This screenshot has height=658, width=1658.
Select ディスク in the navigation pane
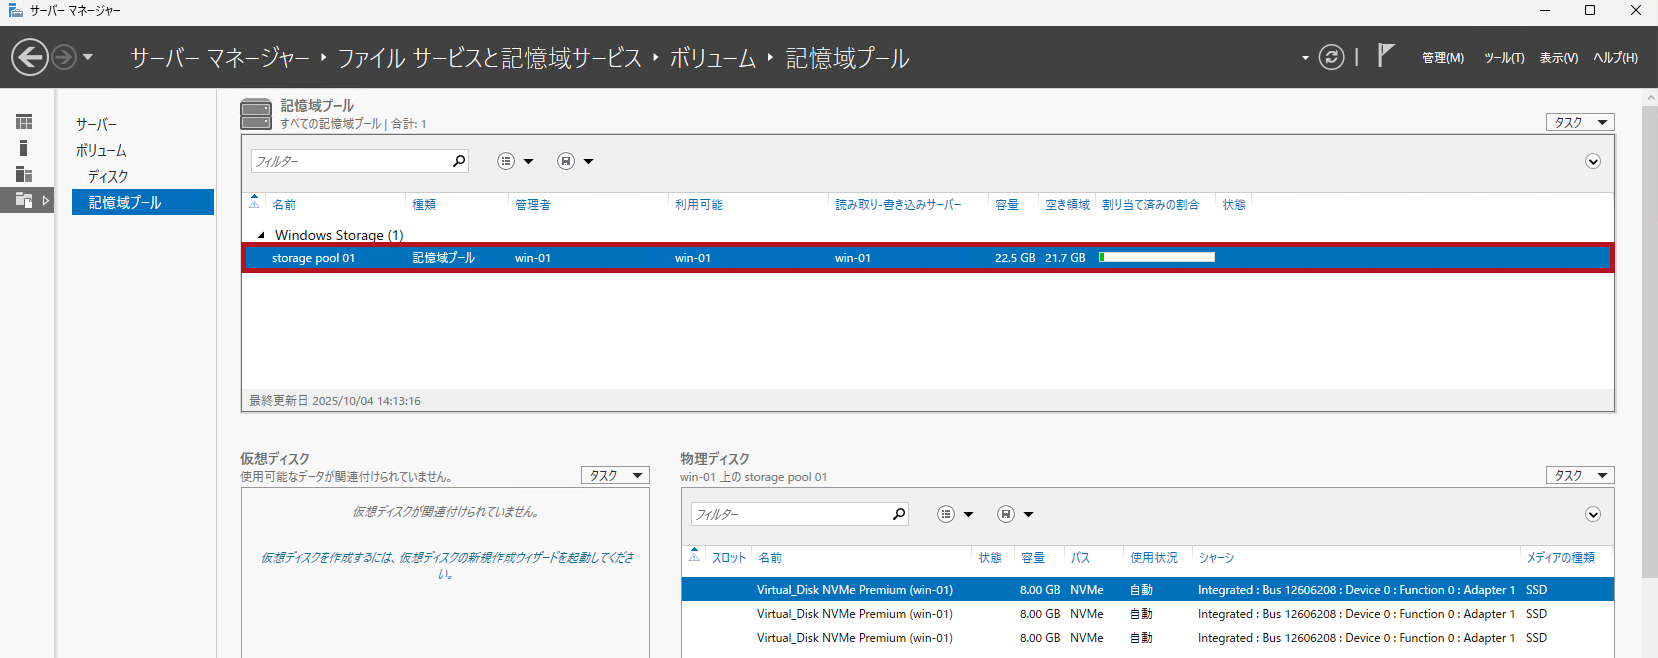tap(108, 176)
